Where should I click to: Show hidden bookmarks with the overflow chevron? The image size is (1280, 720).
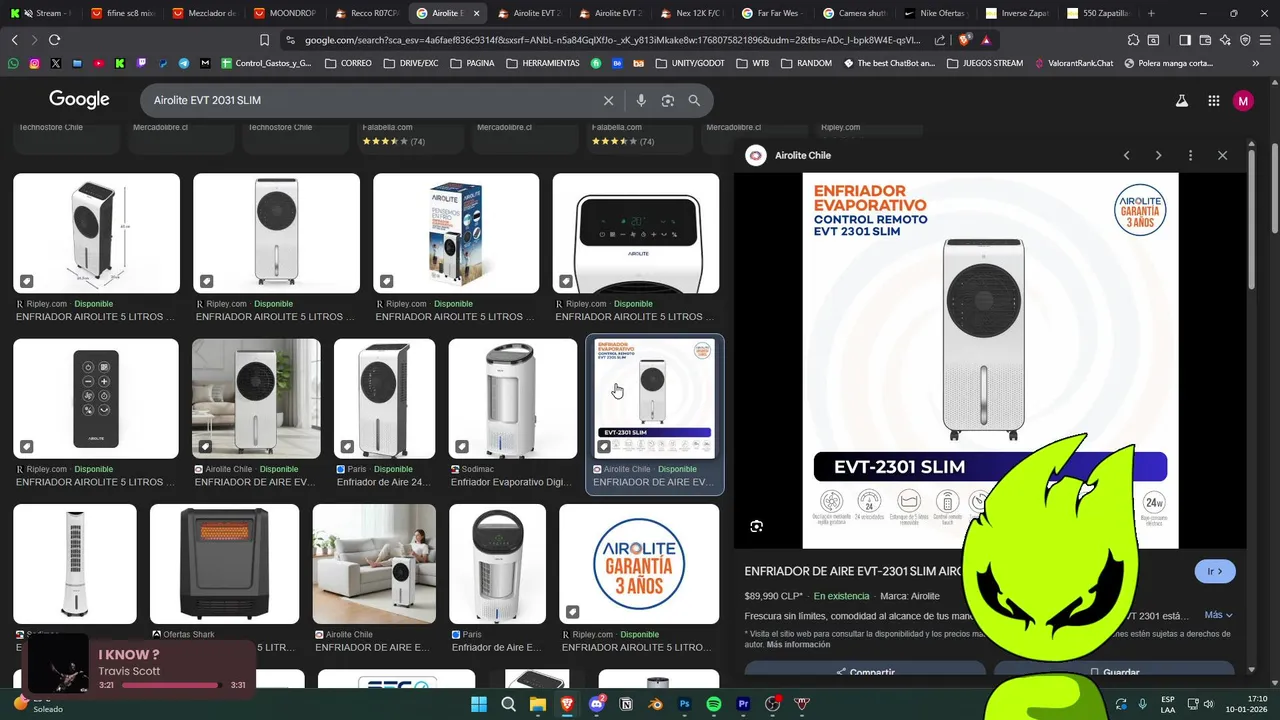(1256, 63)
